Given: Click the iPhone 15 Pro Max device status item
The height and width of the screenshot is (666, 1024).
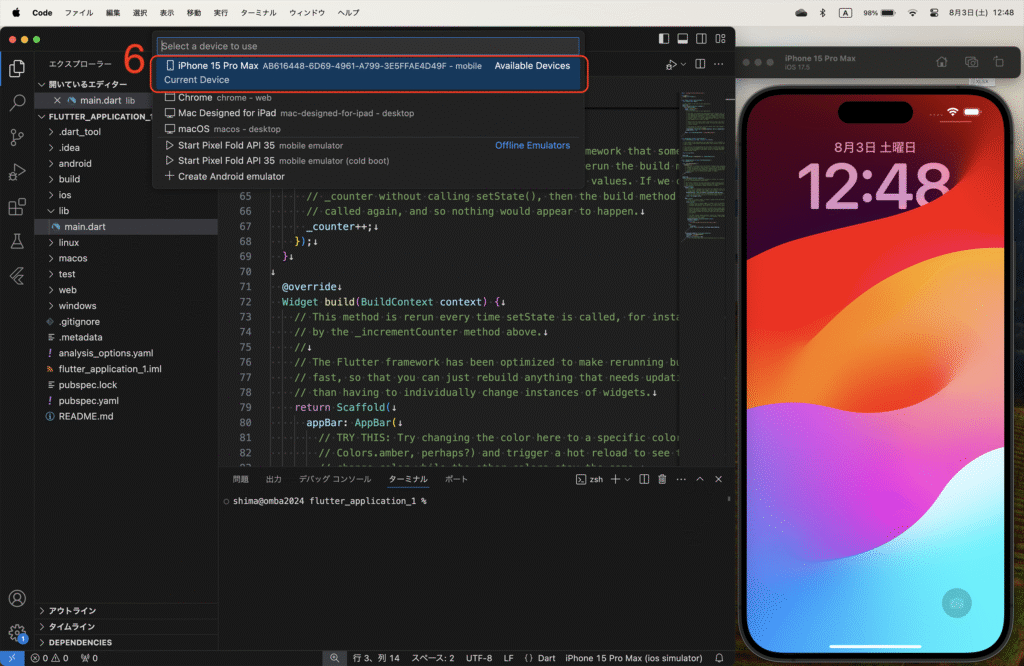Looking at the screenshot, I should coord(633,658).
